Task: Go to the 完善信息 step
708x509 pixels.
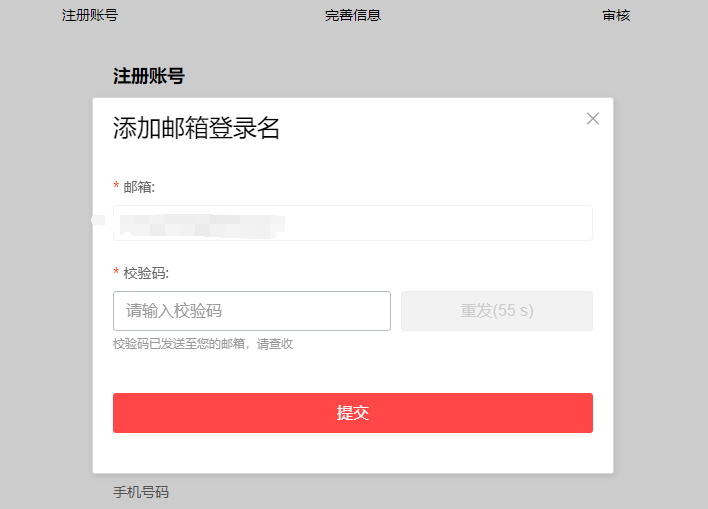Action: coord(353,15)
